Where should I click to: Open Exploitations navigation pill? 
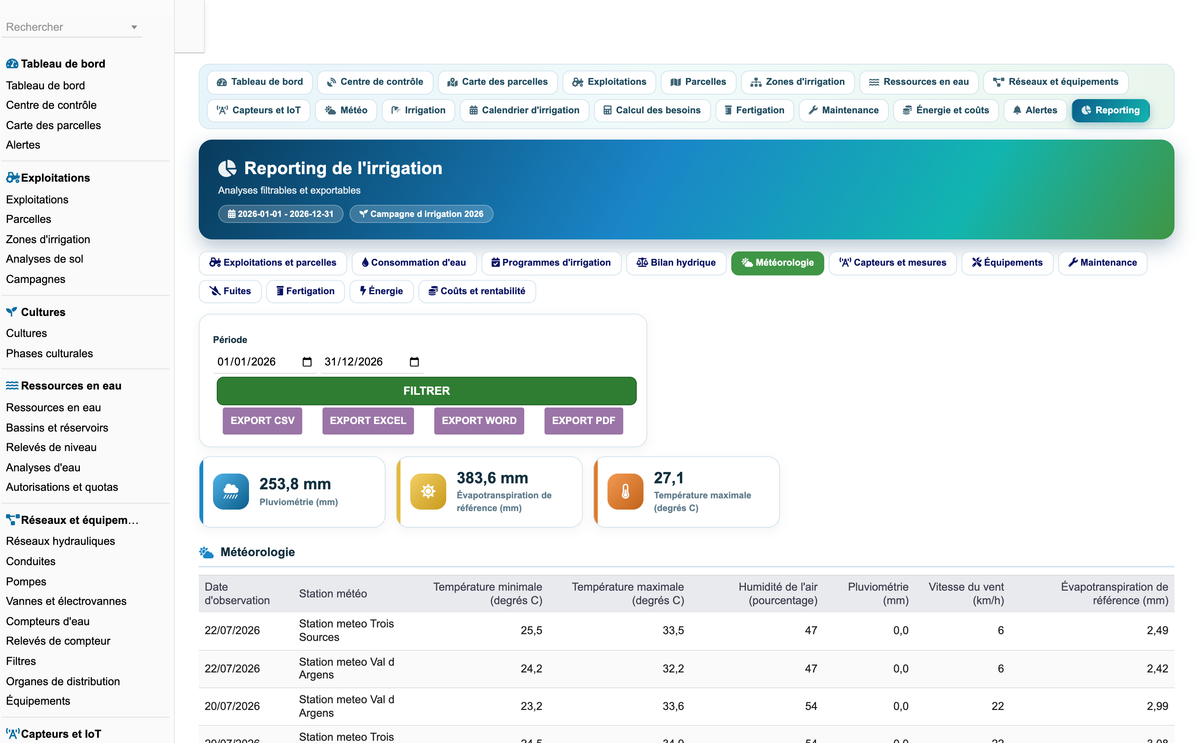609,82
